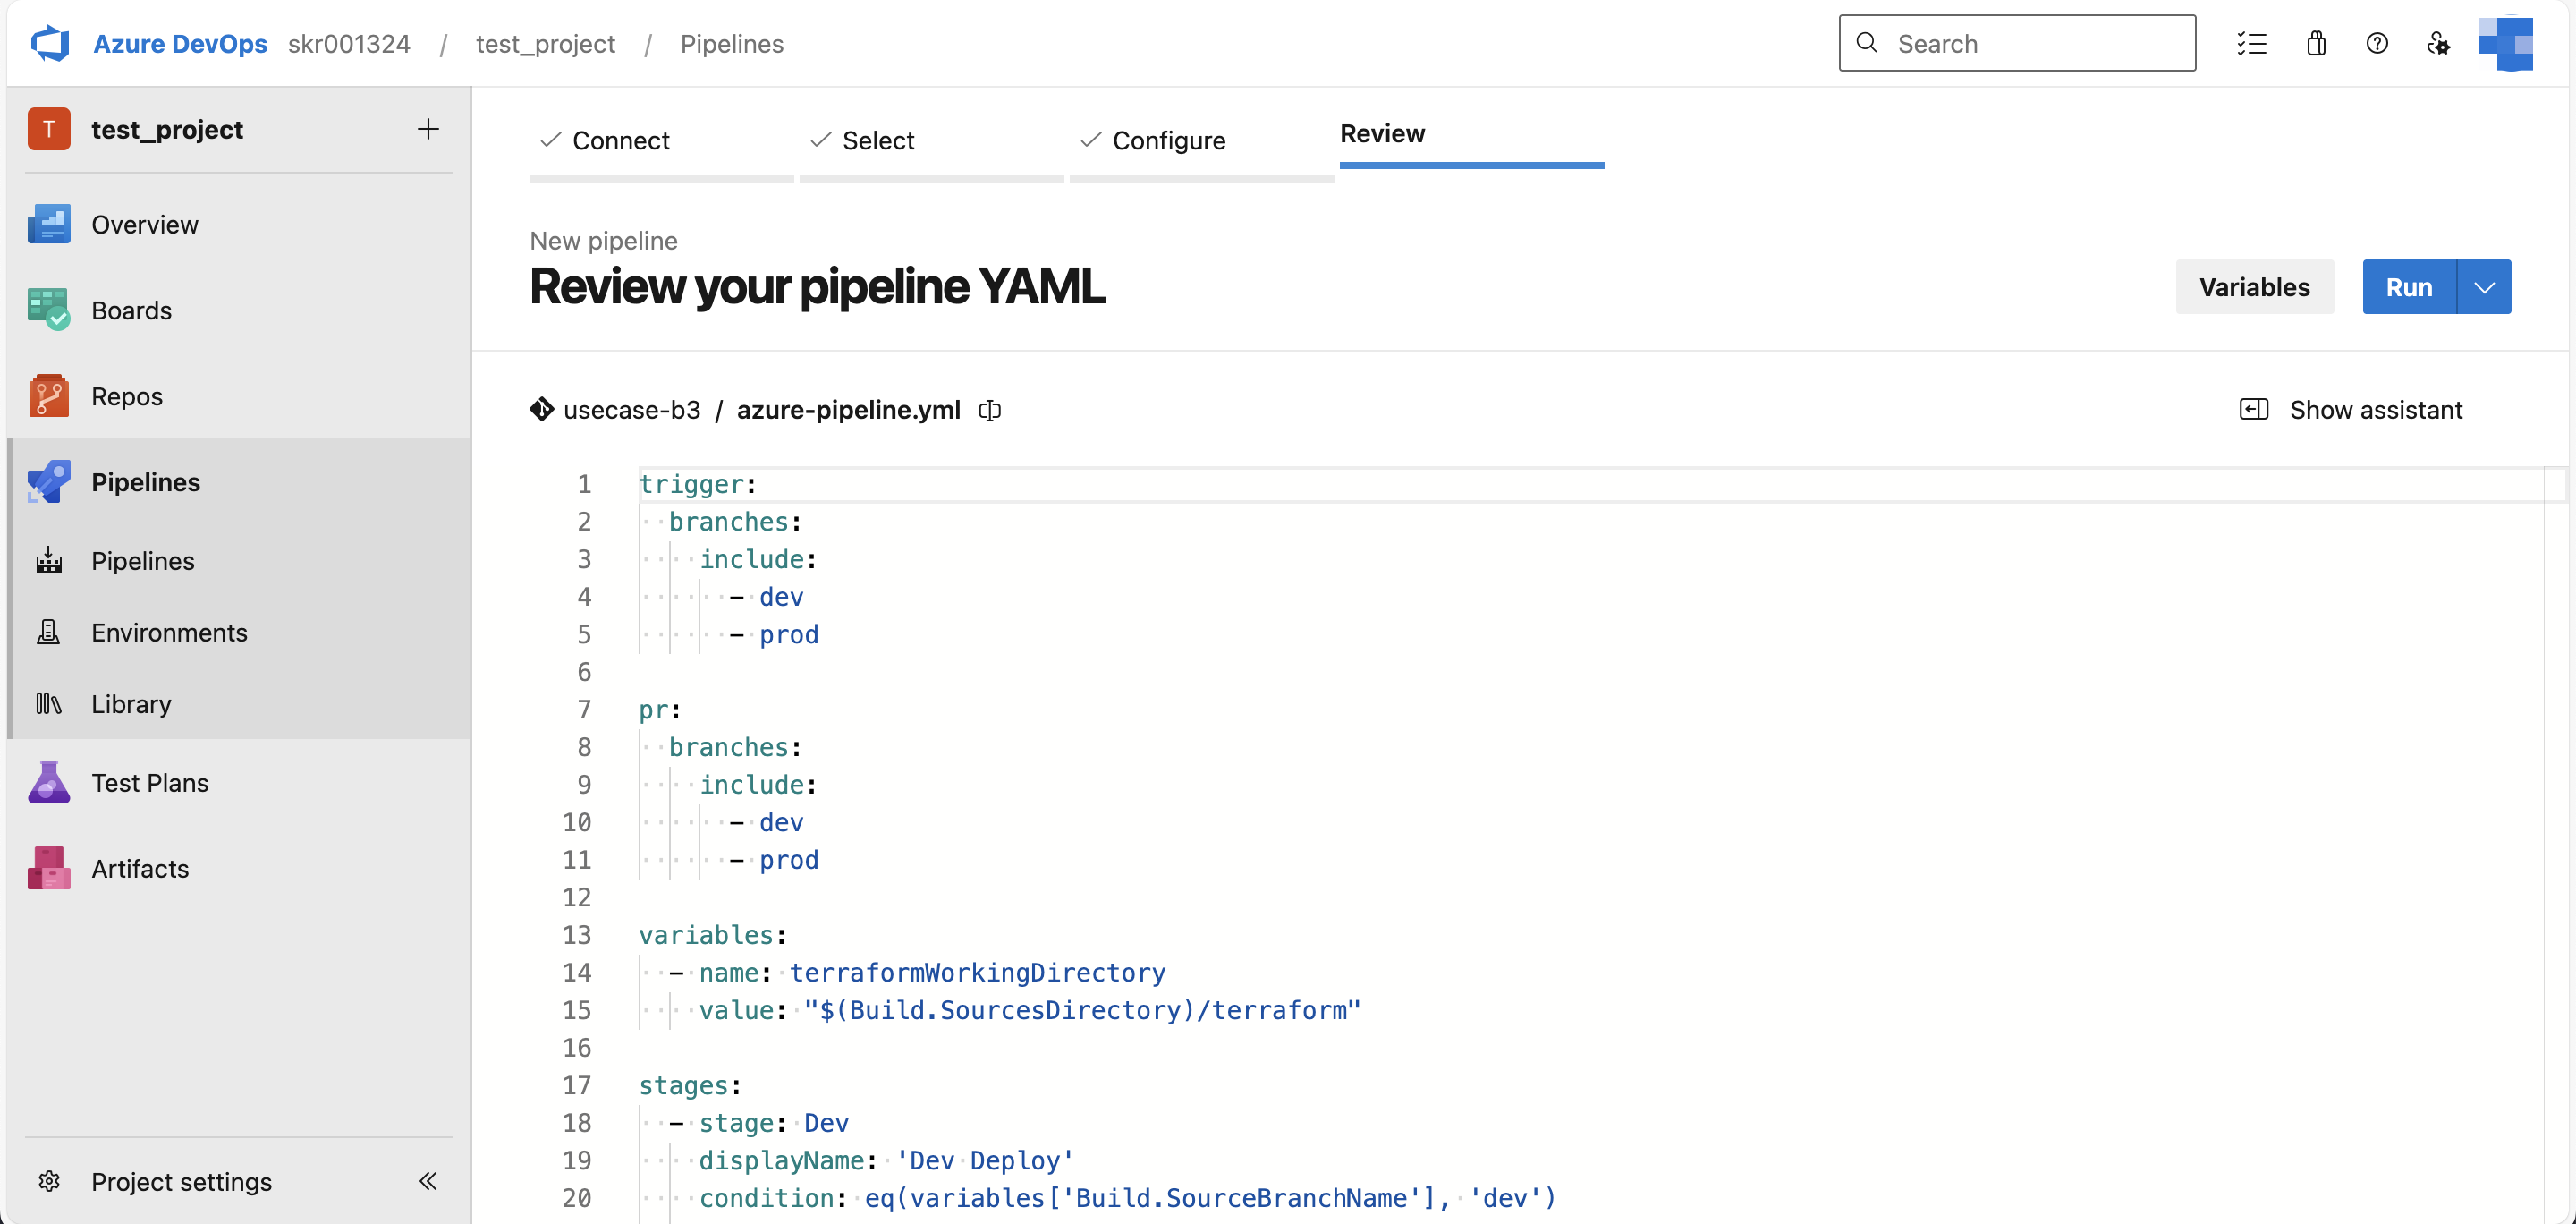Image resolution: width=2576 pixels, height=1224 pixels.
Task: Open the Artifacts section
Action: [x=140, y=868]
